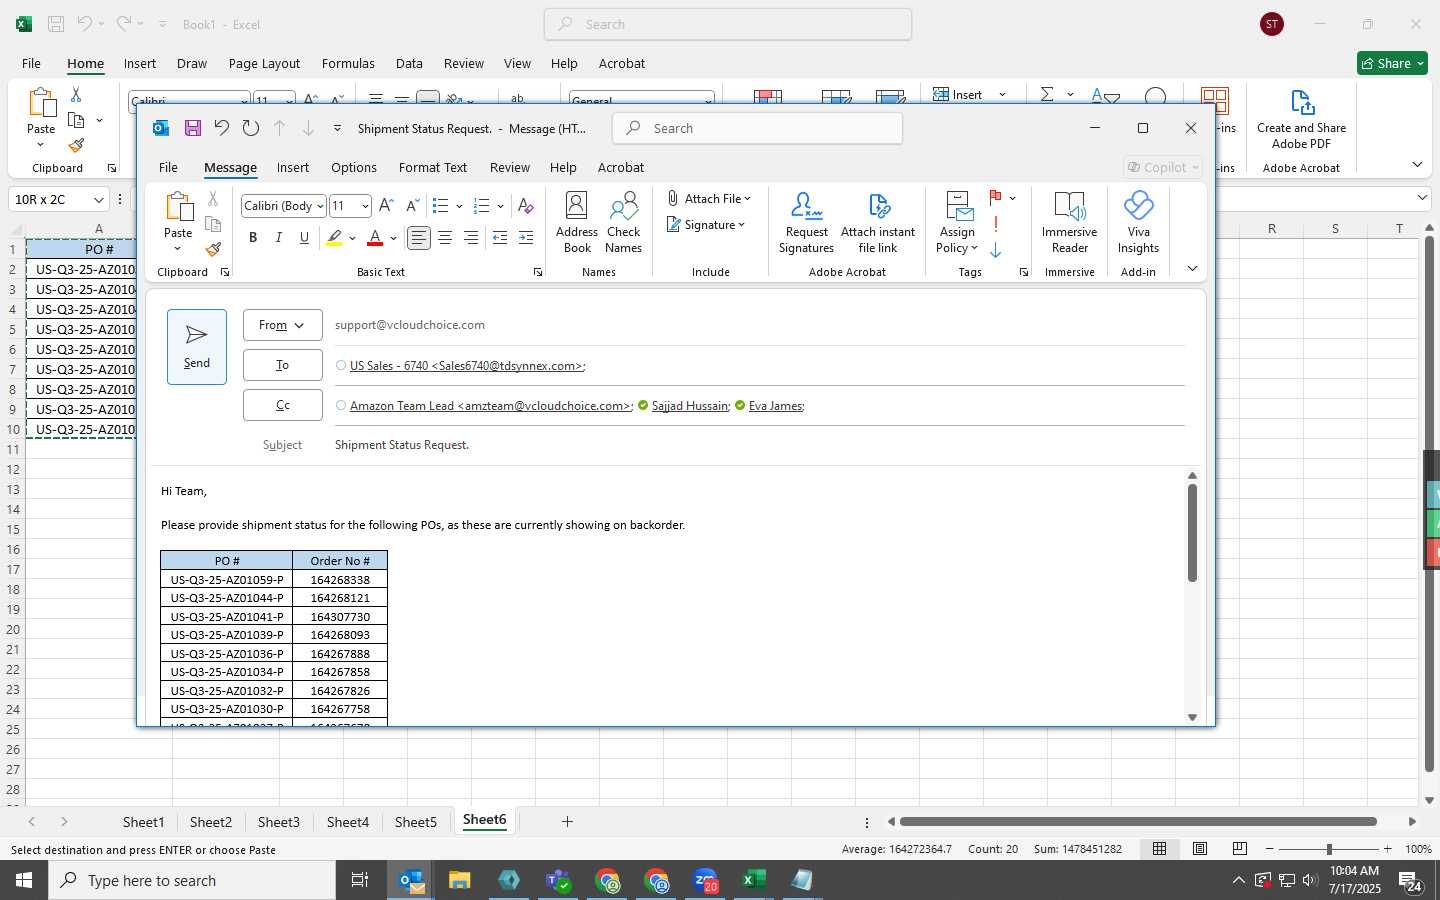Click Create and Share Adobe PDF in Excel
Viewport: 1440px width, 900px height.
click(x=1301, y=120)
